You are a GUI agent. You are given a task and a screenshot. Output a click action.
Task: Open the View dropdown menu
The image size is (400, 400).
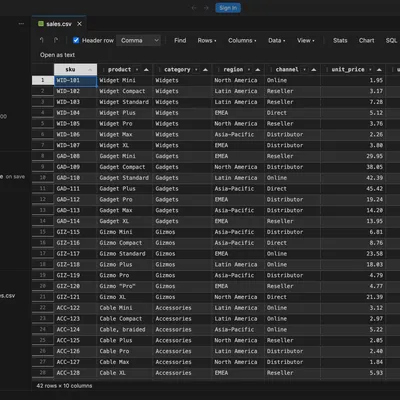(306, 40)
